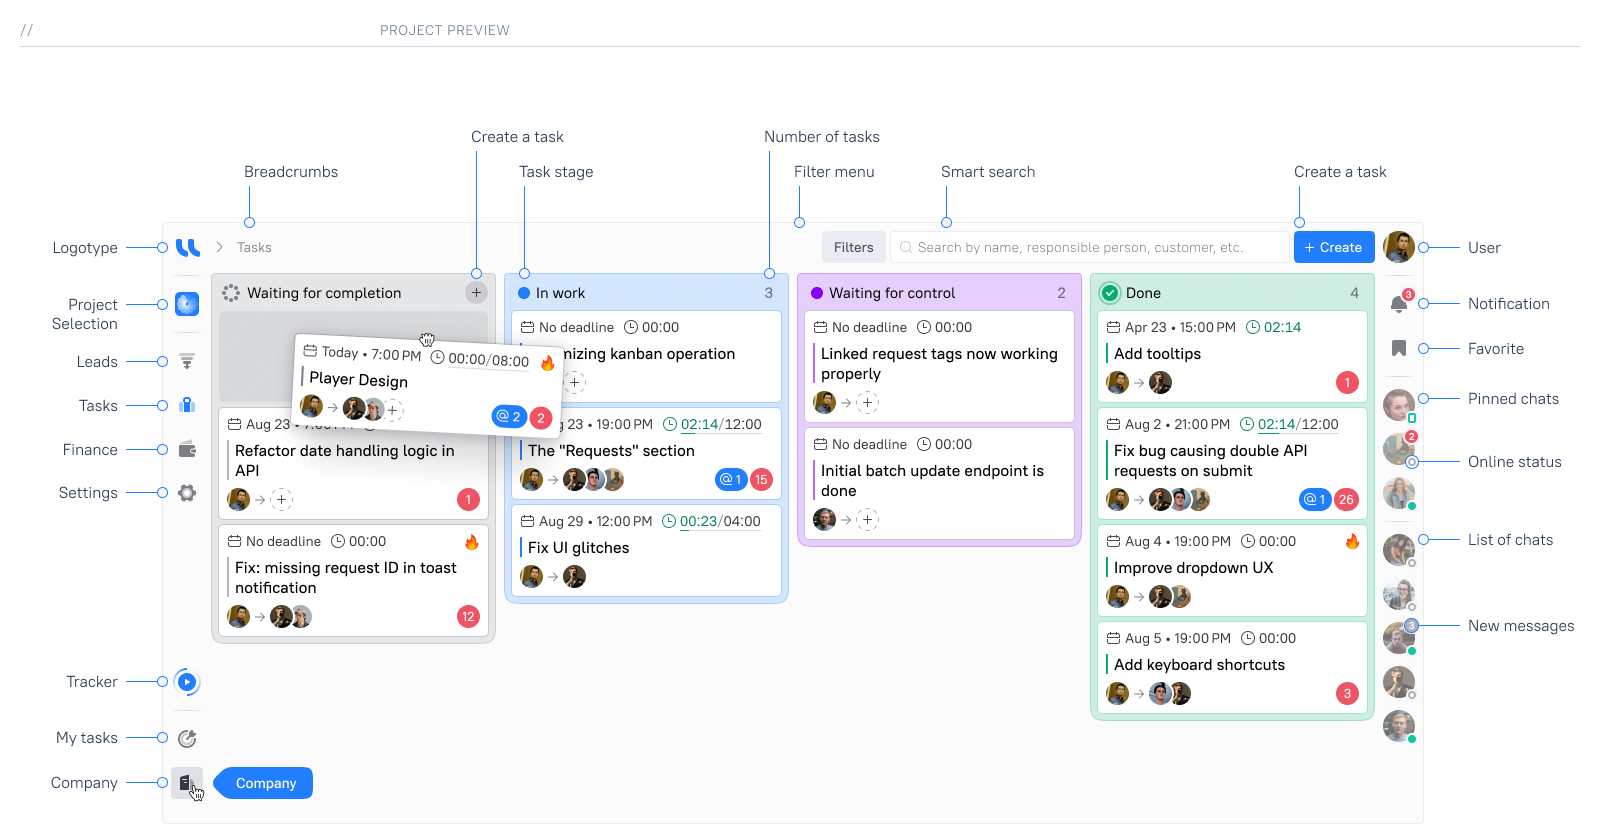Click the blue Create button
The image size is (1600, 830).
point(1333,247)
